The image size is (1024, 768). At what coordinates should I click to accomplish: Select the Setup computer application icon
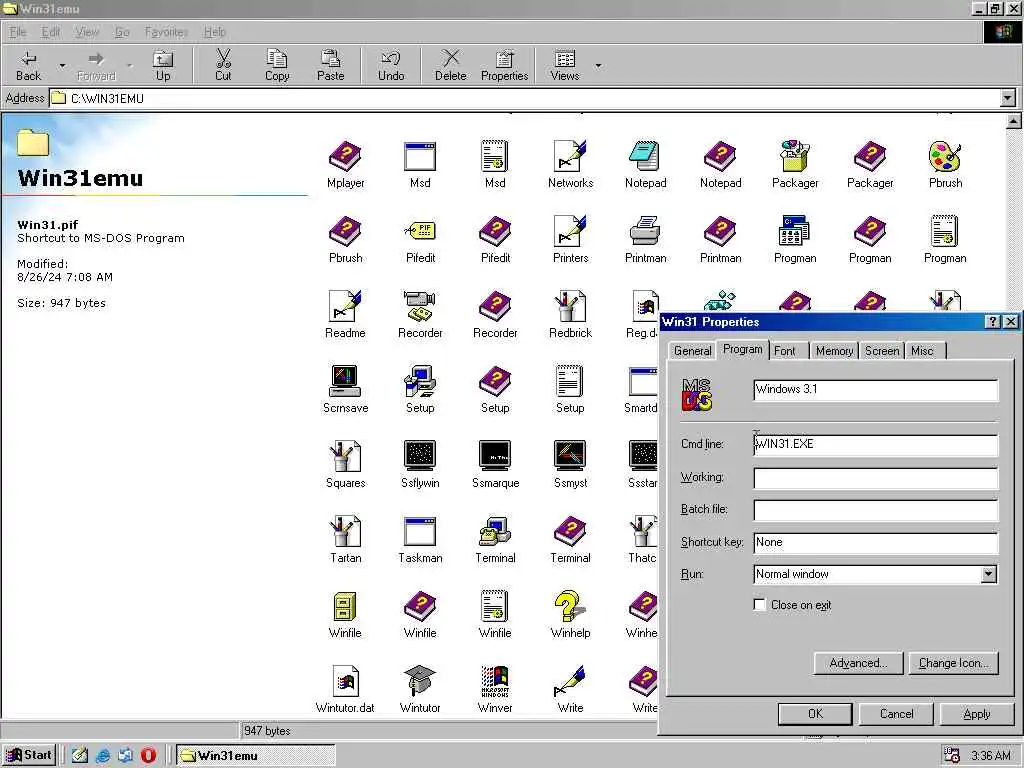pyautogui.click(x=420, y=381)
